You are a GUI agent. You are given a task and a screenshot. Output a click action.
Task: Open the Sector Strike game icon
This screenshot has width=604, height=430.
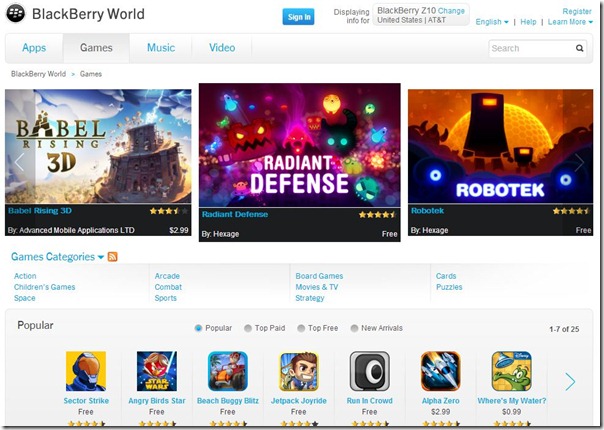click(85, 371)
